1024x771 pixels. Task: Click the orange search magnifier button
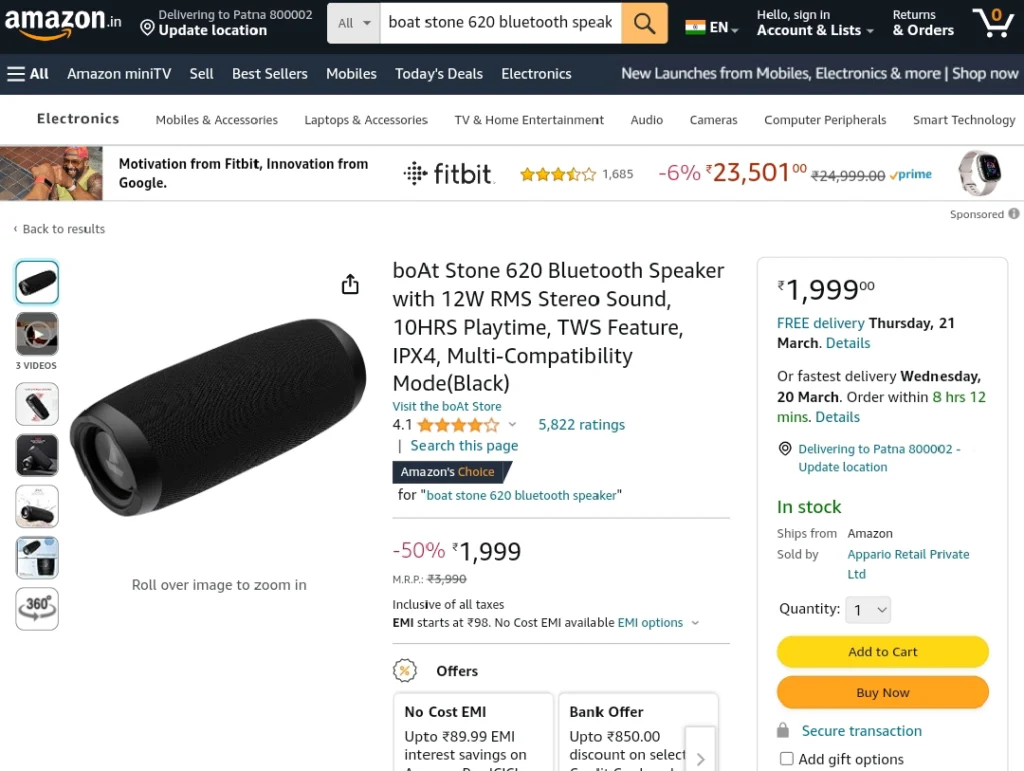pyautogui.click(x=644, y=24)
